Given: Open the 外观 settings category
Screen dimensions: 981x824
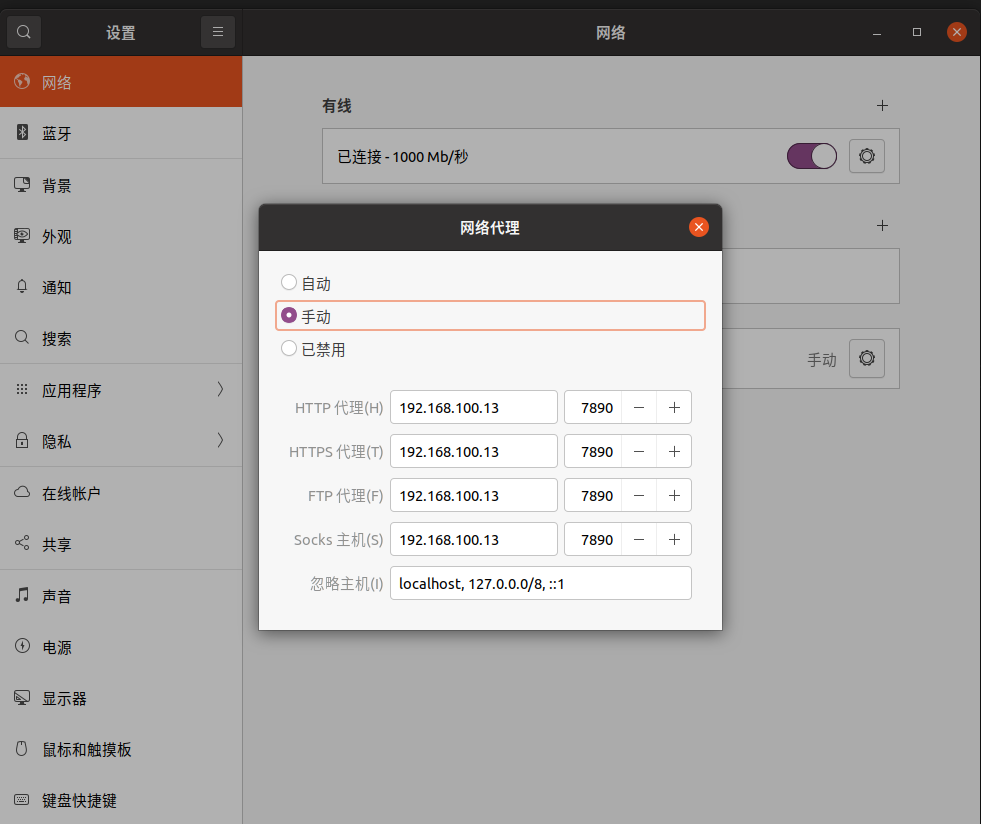Looking at the screenshot, I should [x=121, y=237].
